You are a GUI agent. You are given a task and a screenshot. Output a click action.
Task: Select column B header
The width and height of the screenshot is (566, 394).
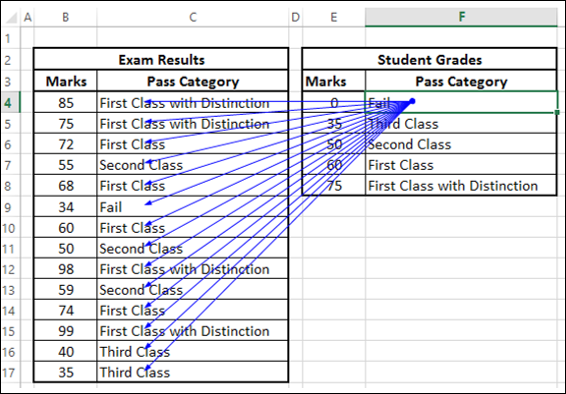pos(65,17)
